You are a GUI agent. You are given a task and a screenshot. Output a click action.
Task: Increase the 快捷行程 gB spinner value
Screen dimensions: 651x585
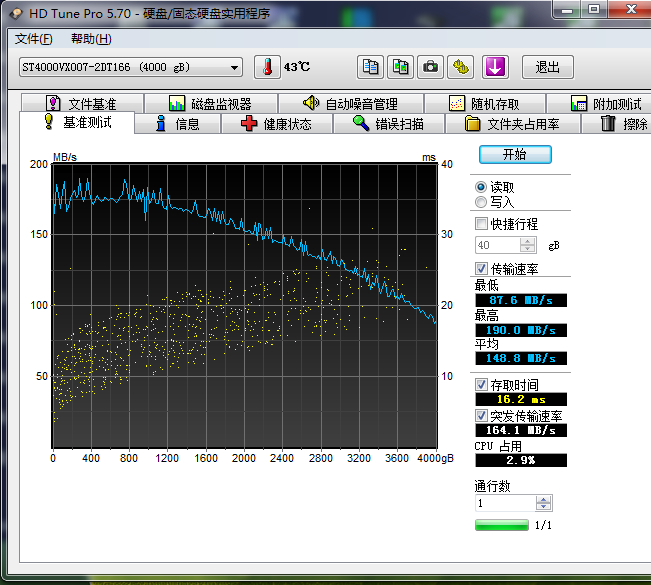[x=528, y=241]
